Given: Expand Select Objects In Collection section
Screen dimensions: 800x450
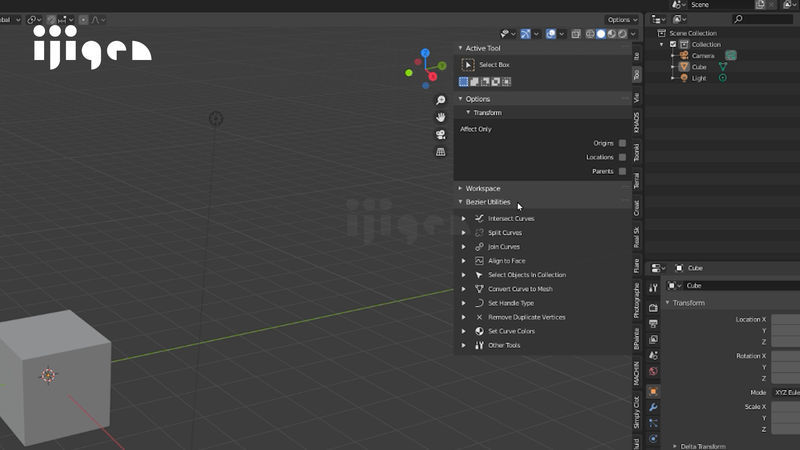Looking at the screenshot, I should point(464,275).
